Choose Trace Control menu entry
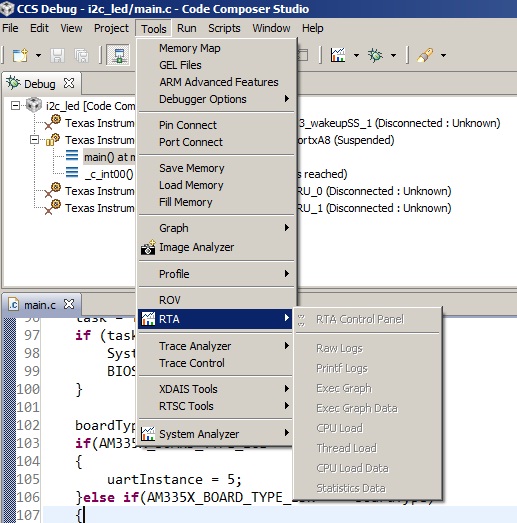Image resolution: width=517 pixels, height=523 pixels. [216, 363]
